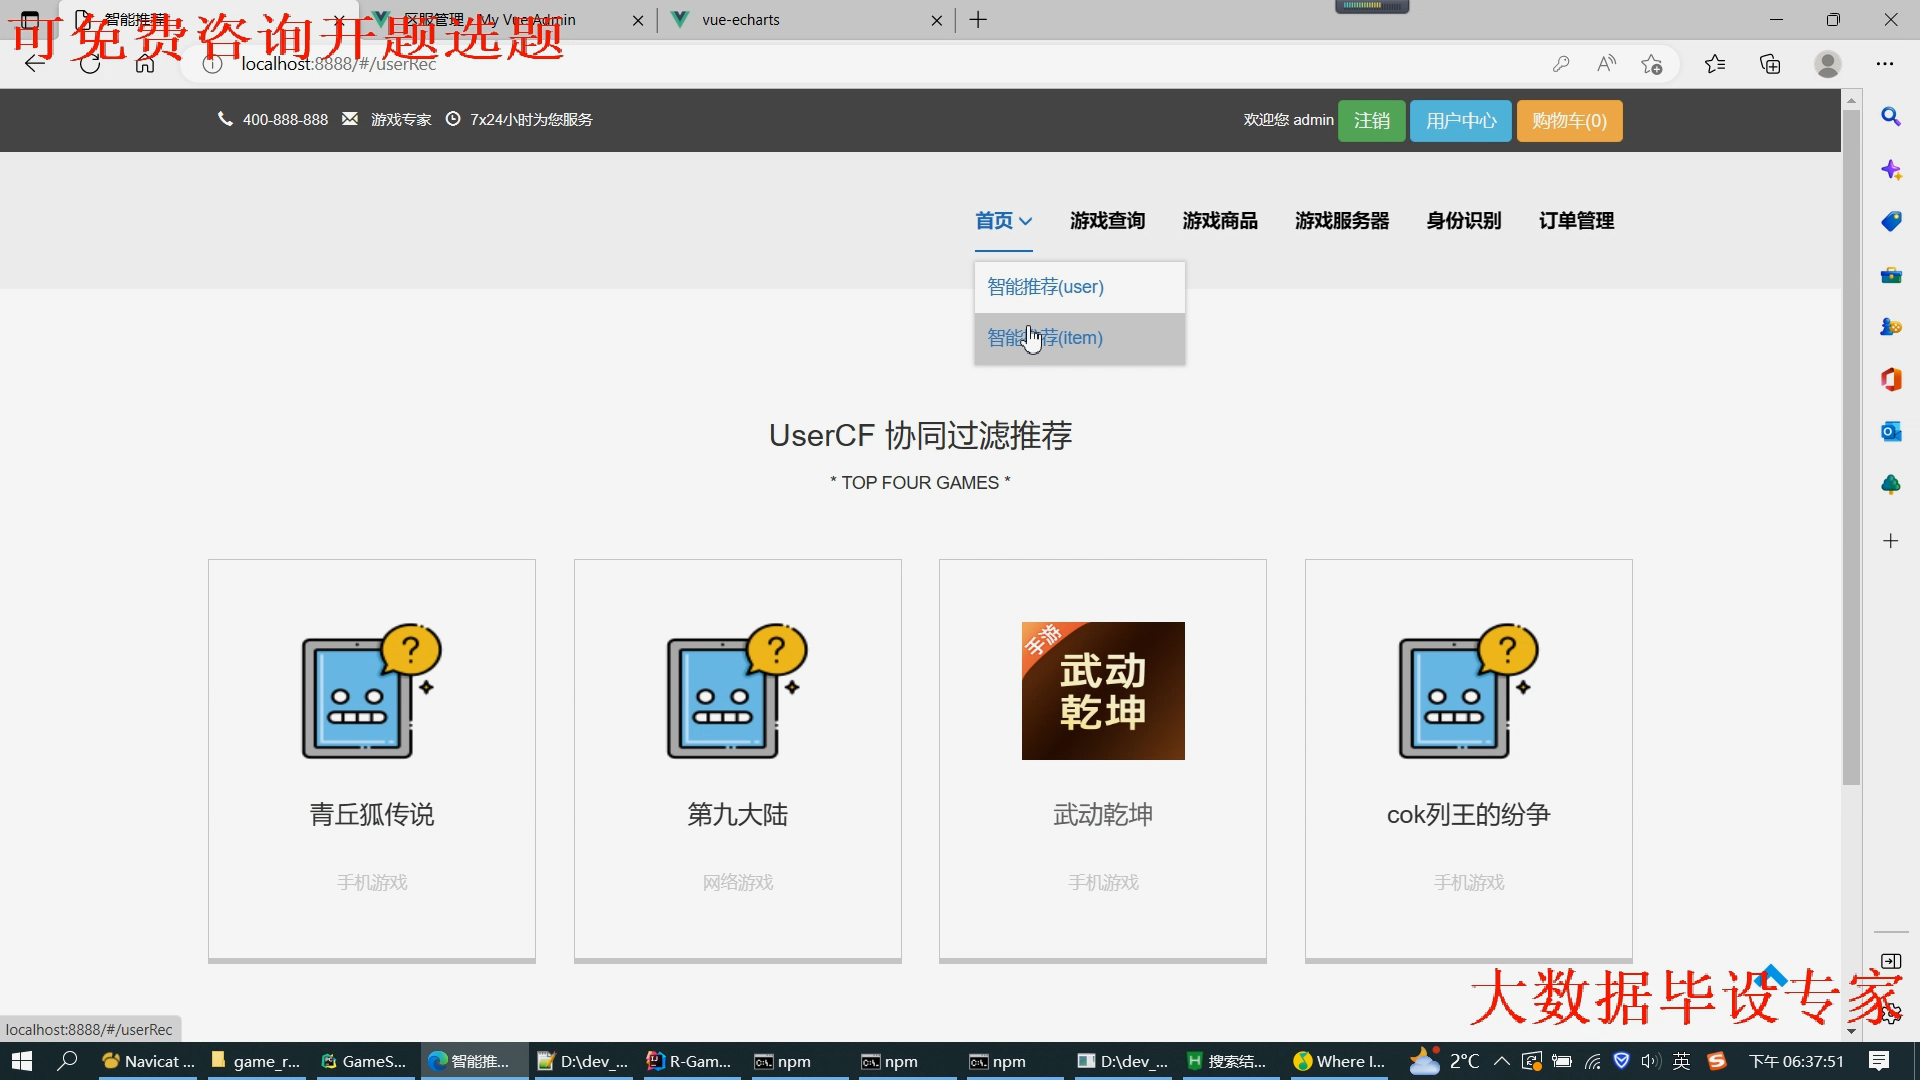
Task: Open the Outlook sidebar icon
Action: 1890,432
